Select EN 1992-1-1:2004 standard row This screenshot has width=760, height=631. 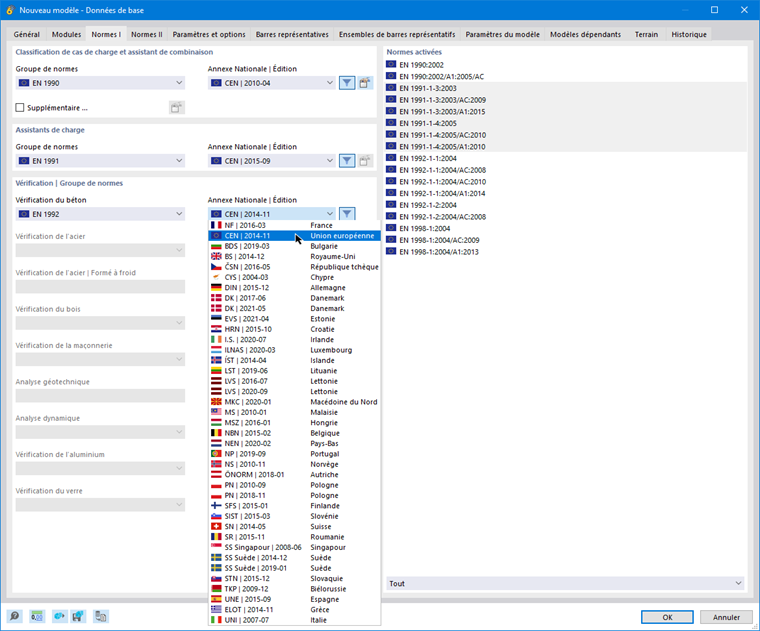pos(565,158)
